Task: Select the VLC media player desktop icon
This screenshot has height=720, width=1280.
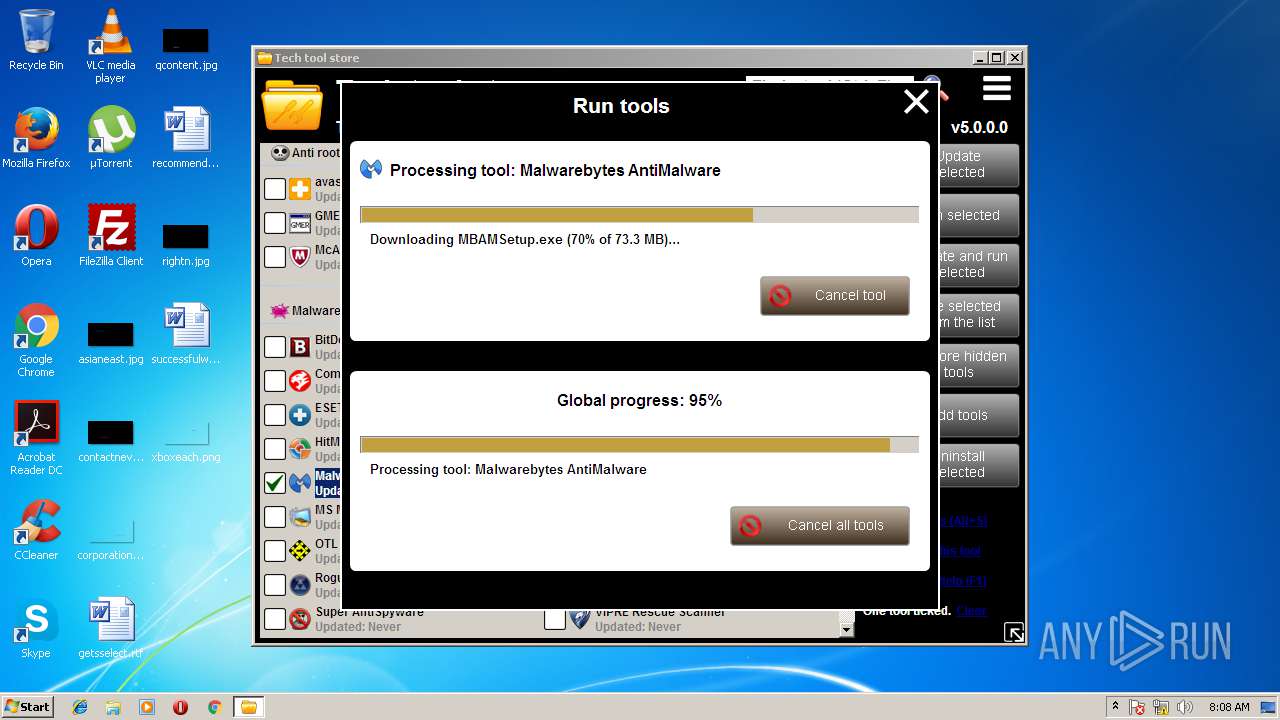Action: [x=110, y=46]
